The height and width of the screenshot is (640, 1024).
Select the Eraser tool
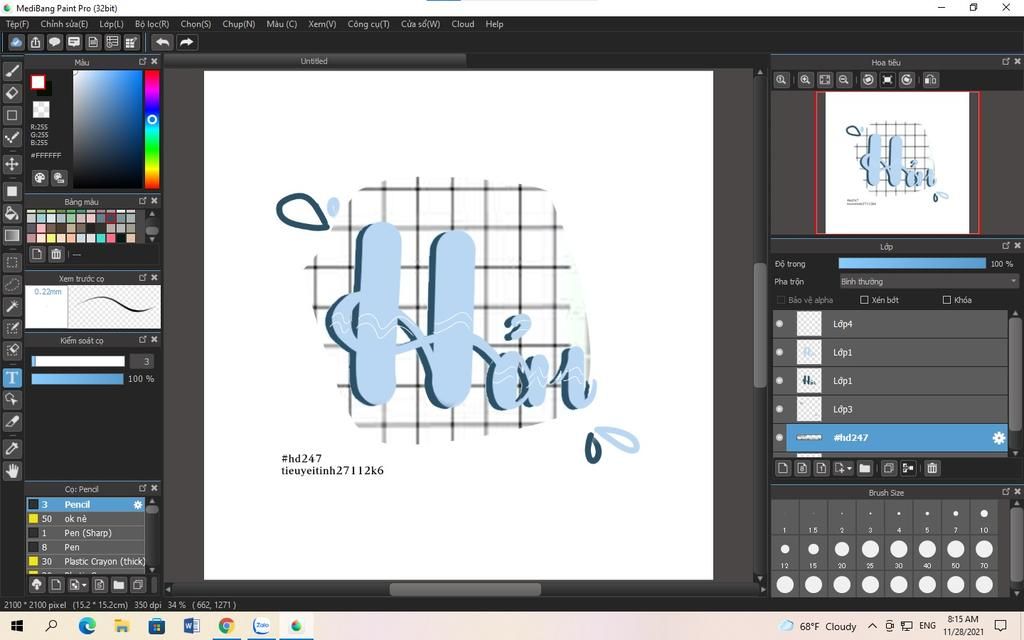12,93
